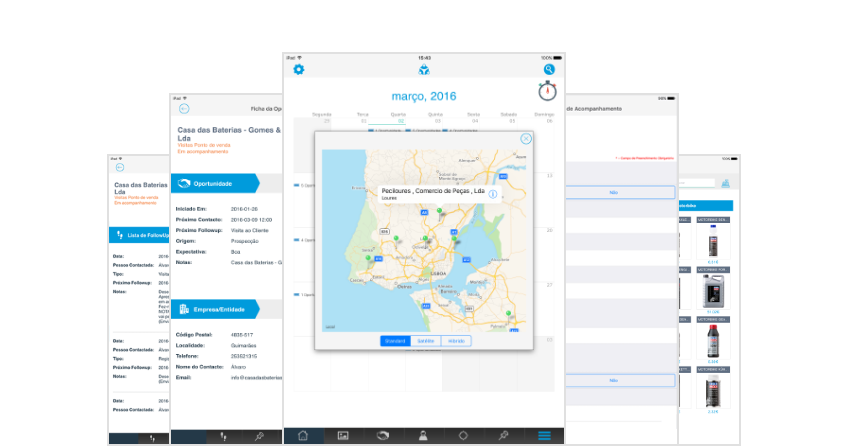Open the person contacts bottom tab
This screenshot has width=848, height=446.
coord(423,436)
